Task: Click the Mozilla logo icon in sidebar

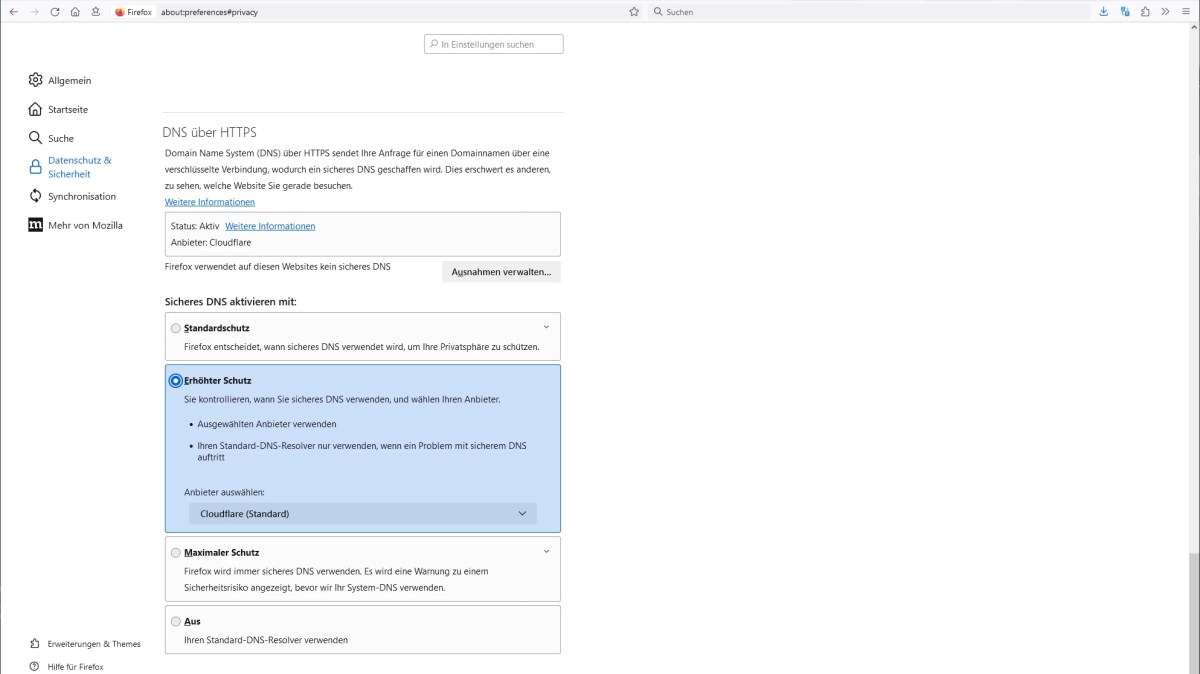Action: click(x=36, y=225)
